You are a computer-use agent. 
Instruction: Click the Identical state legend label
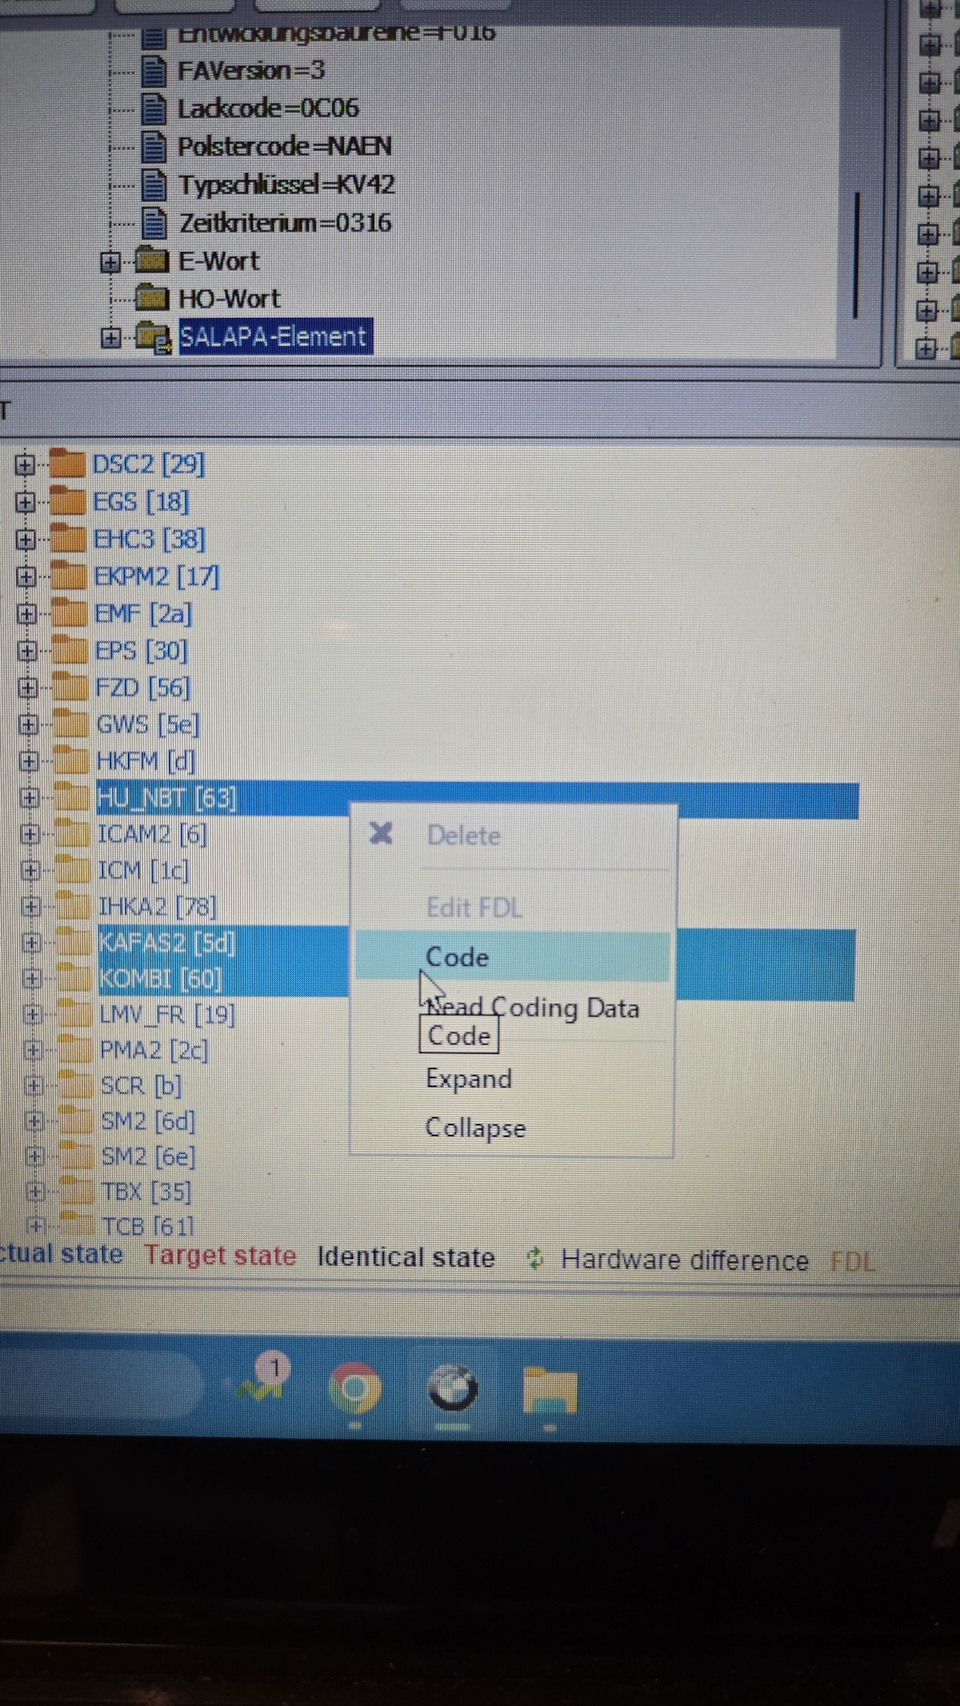click(406, 1258)
